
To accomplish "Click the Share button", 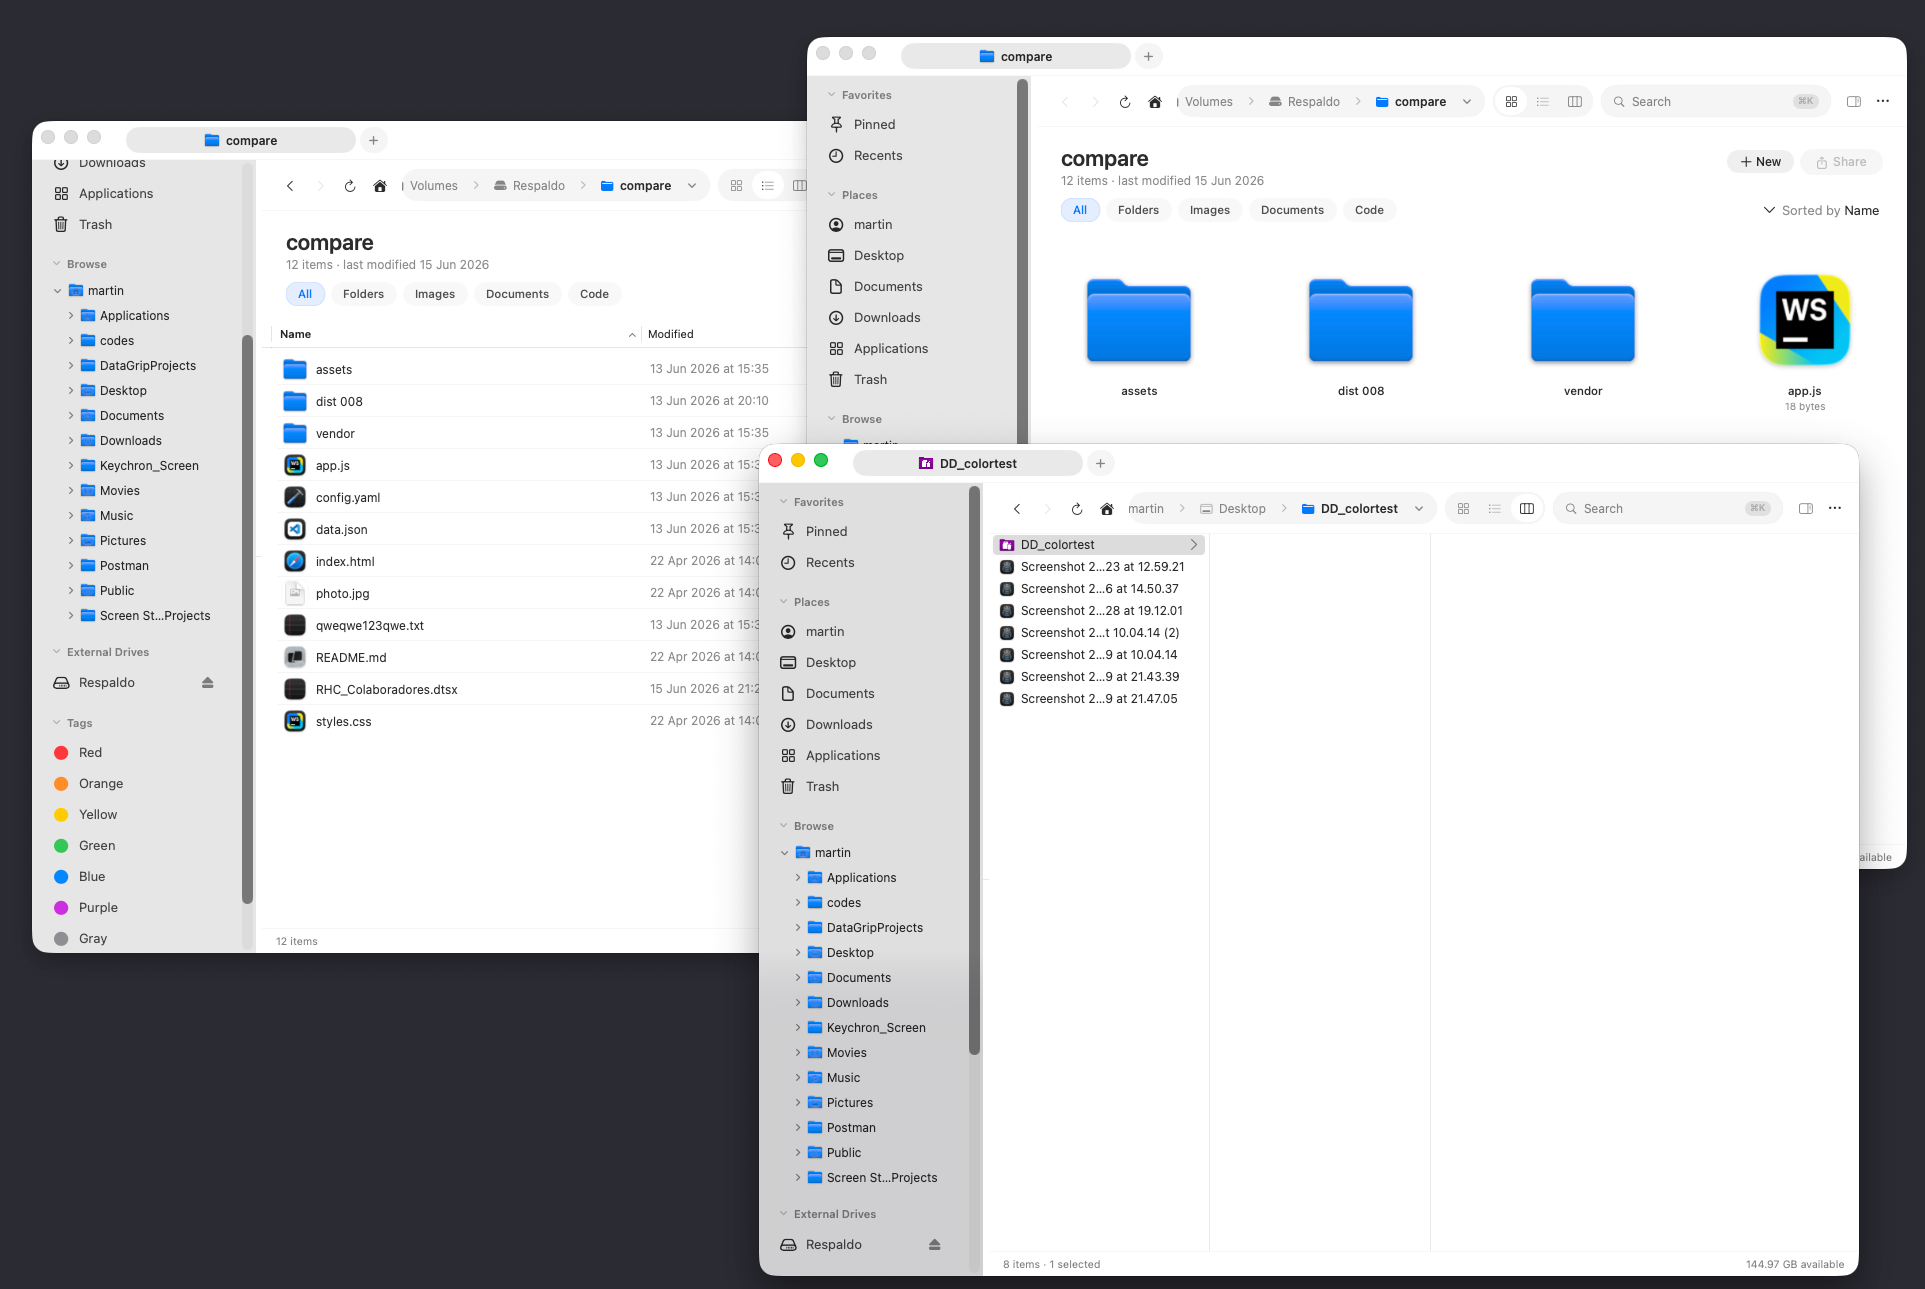I will 1841,162.
